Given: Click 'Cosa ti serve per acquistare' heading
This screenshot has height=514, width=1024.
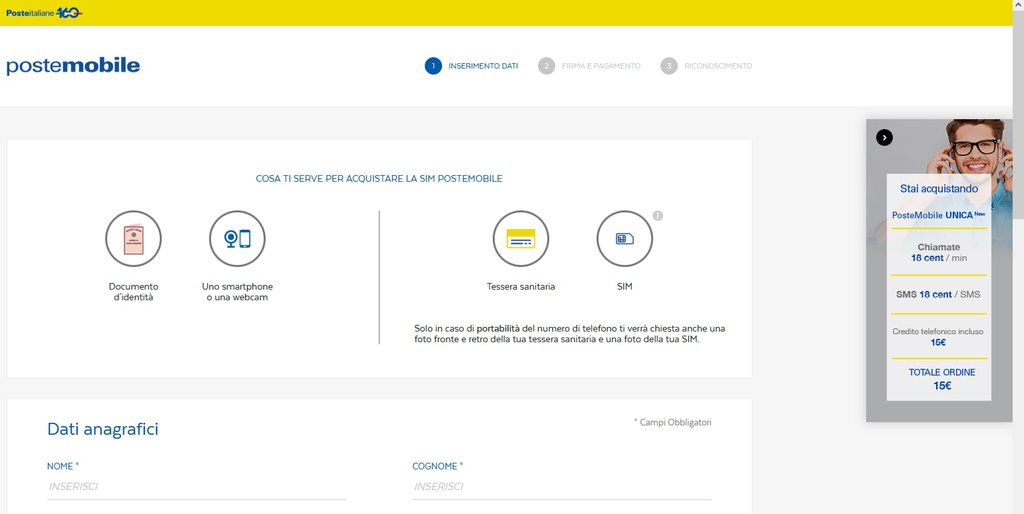Looking at the screenshot, I should coord(379,178).
